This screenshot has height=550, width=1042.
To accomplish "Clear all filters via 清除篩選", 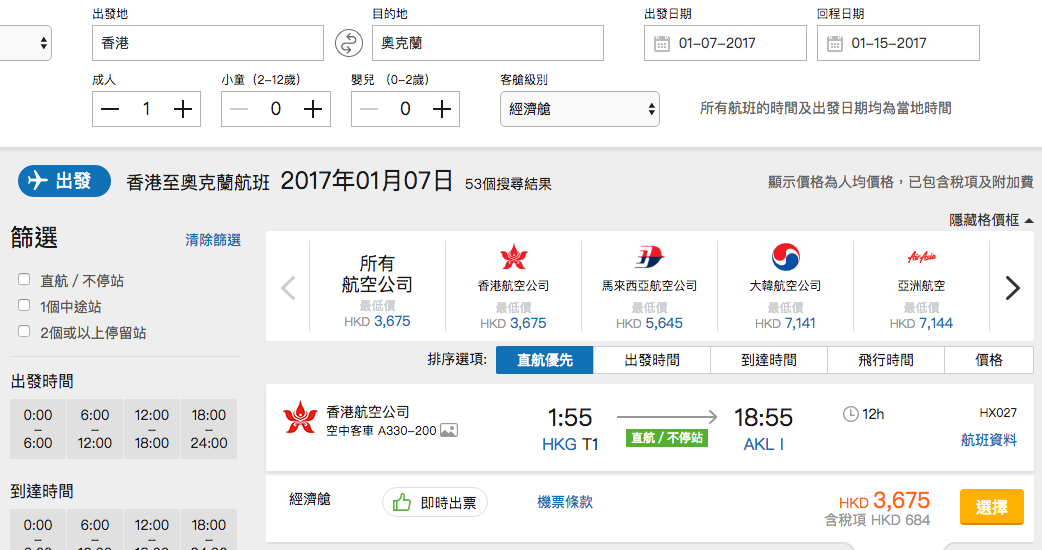I will tap(213, 240).
